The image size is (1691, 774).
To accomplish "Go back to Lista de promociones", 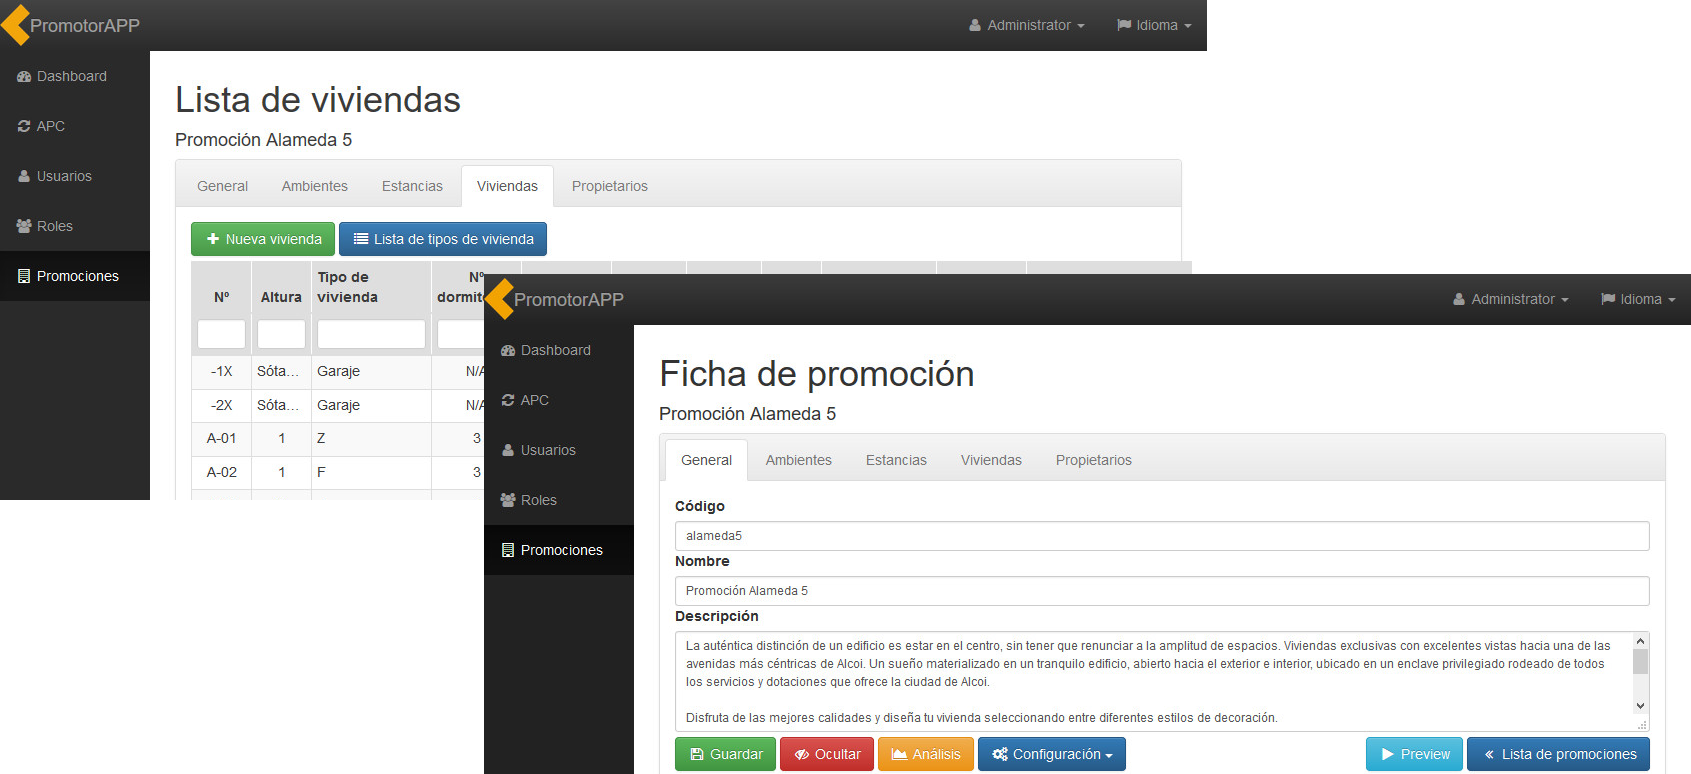I will click(x=1558, y=754).
